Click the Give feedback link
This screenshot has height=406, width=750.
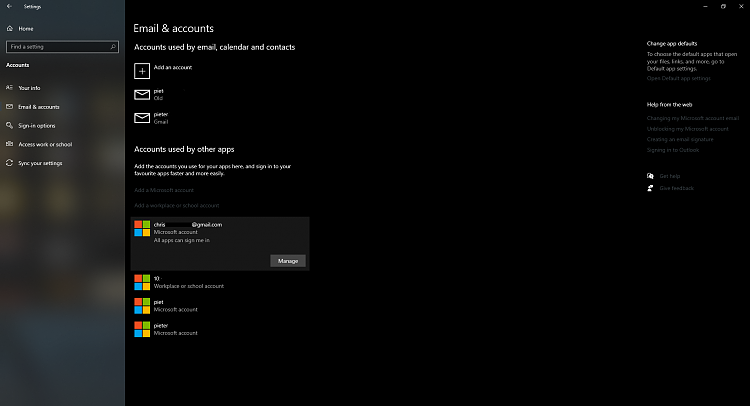click(676, 188)
